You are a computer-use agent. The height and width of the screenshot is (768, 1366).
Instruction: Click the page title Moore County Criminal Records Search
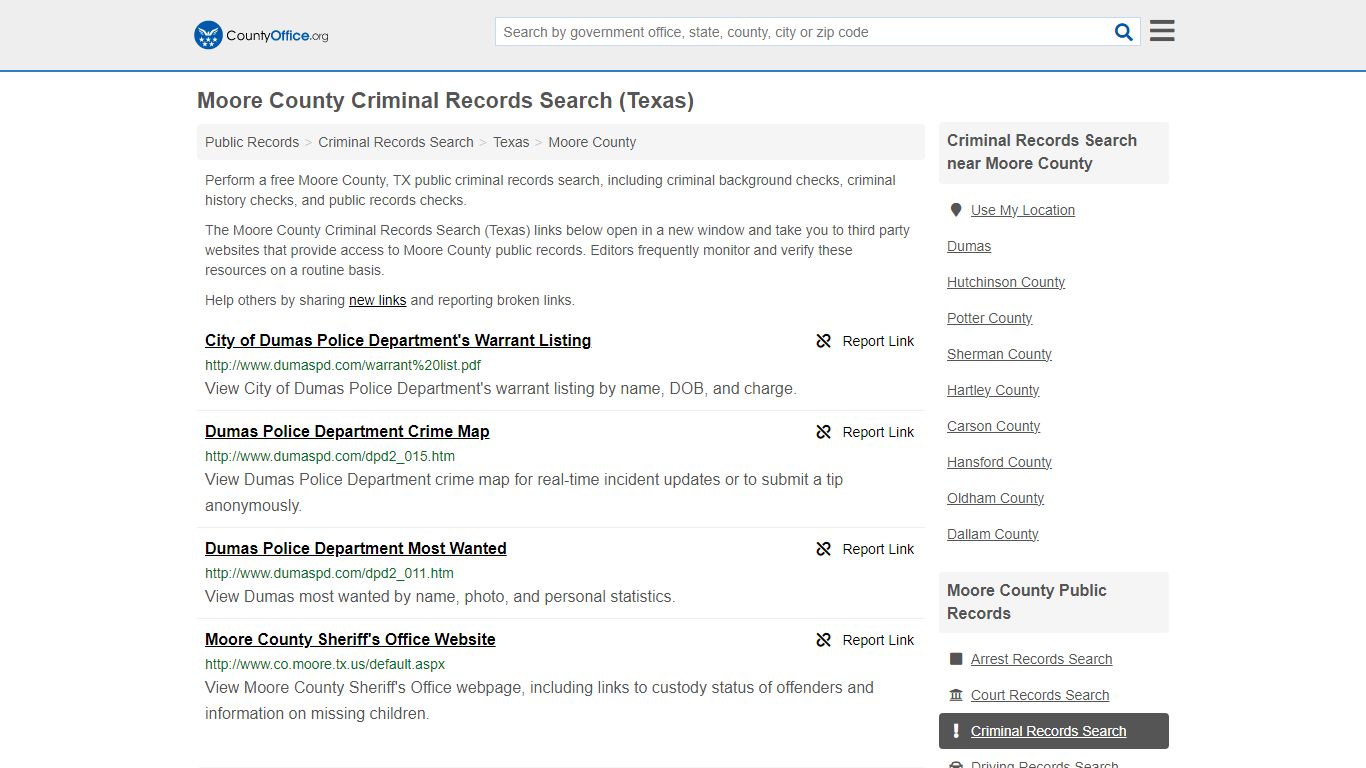point(445,101)
